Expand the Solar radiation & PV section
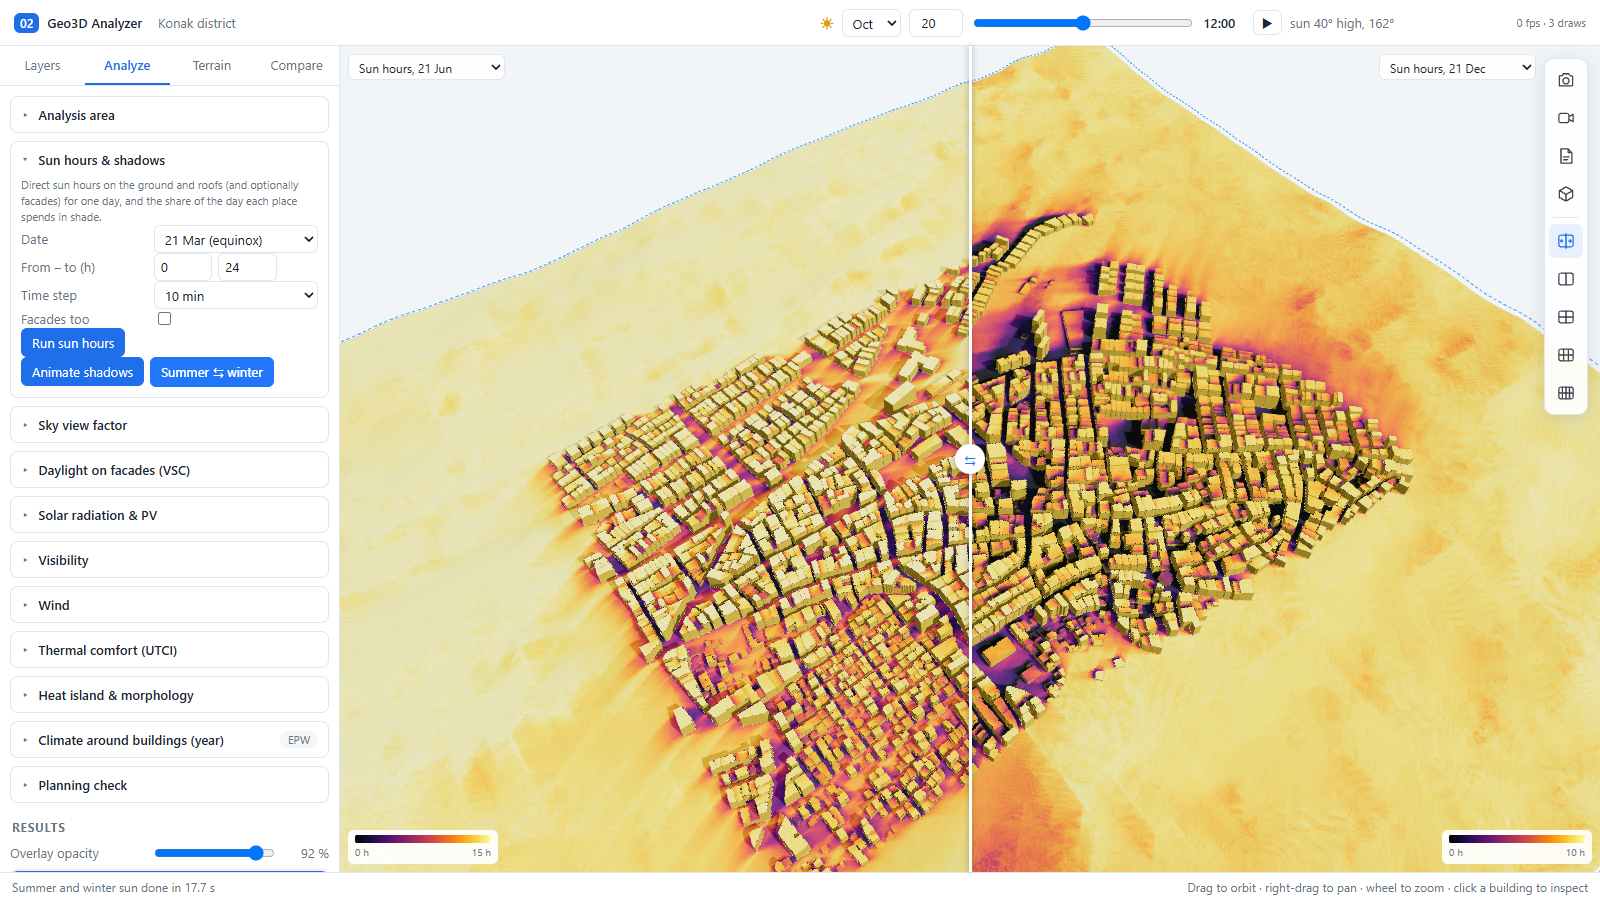The width and height of the screenshot is (1600, 900). tap(169, 515)
